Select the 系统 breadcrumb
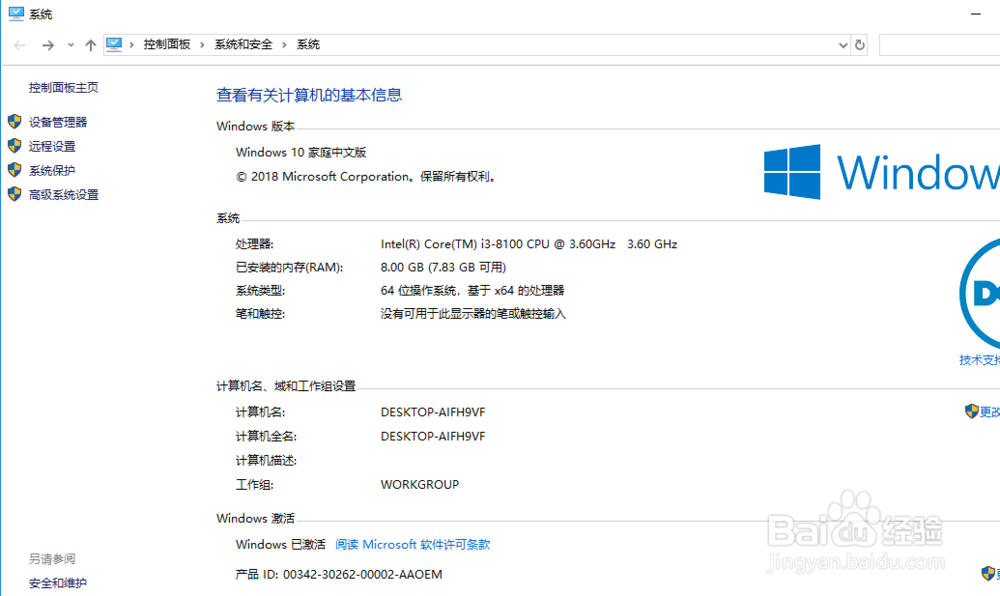 (x=308, y=44)
